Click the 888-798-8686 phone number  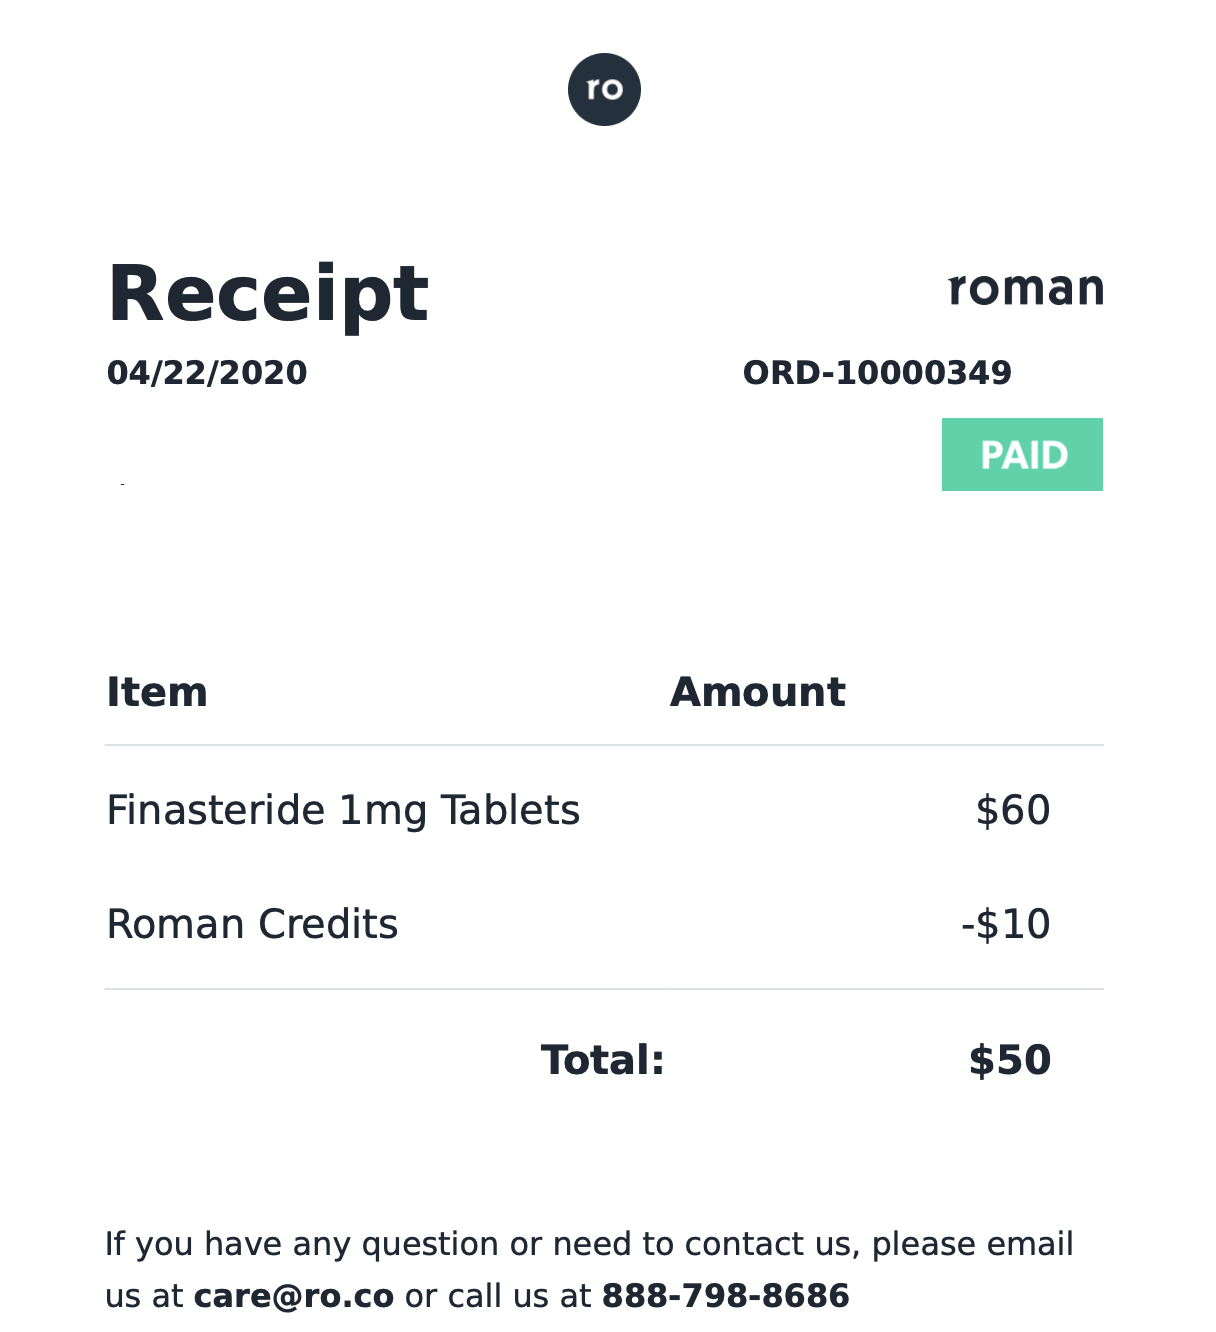click(x=725, y=1296)
